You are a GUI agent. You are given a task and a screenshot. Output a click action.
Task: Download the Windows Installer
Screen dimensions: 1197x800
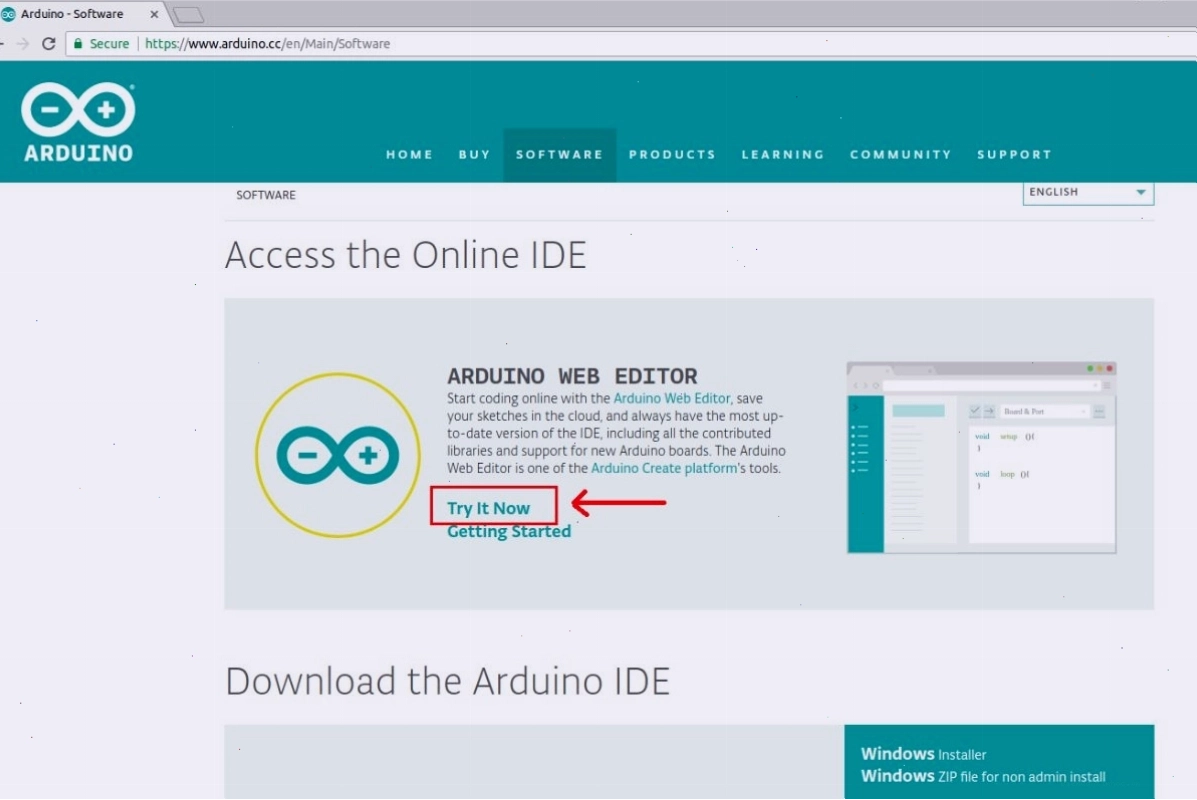pos(924,754)
